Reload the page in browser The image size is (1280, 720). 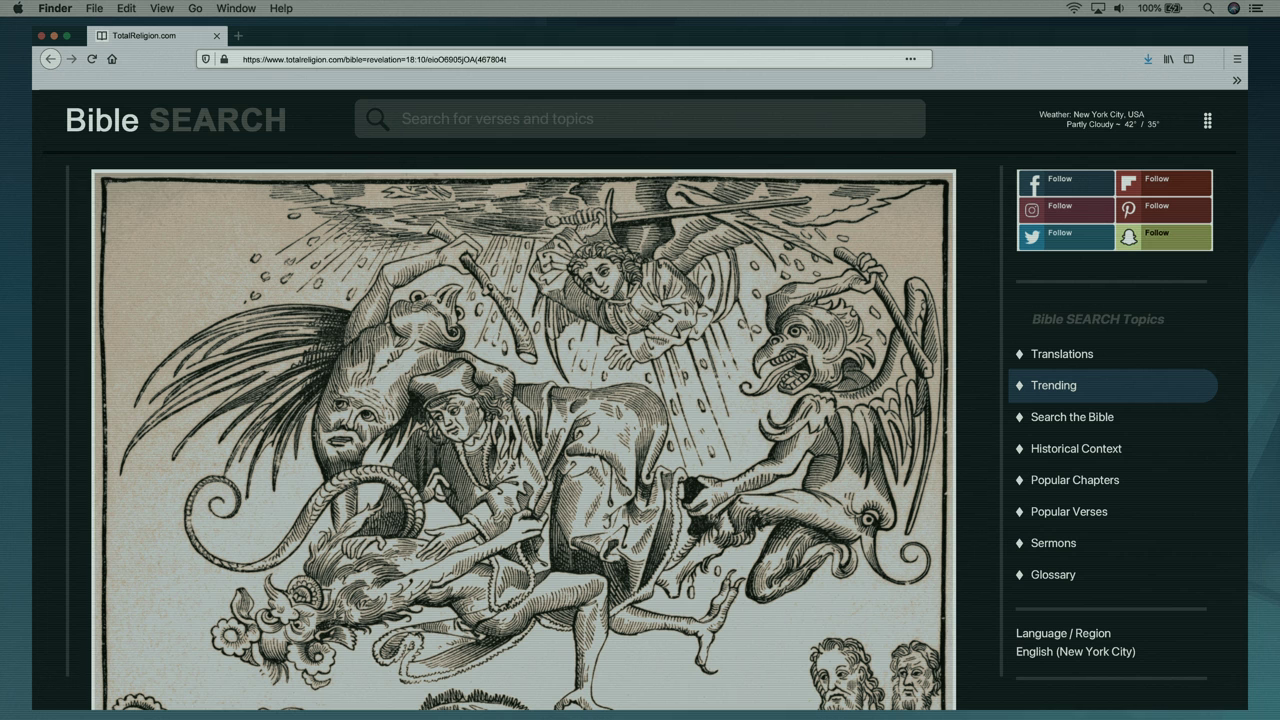coord(92,59)
